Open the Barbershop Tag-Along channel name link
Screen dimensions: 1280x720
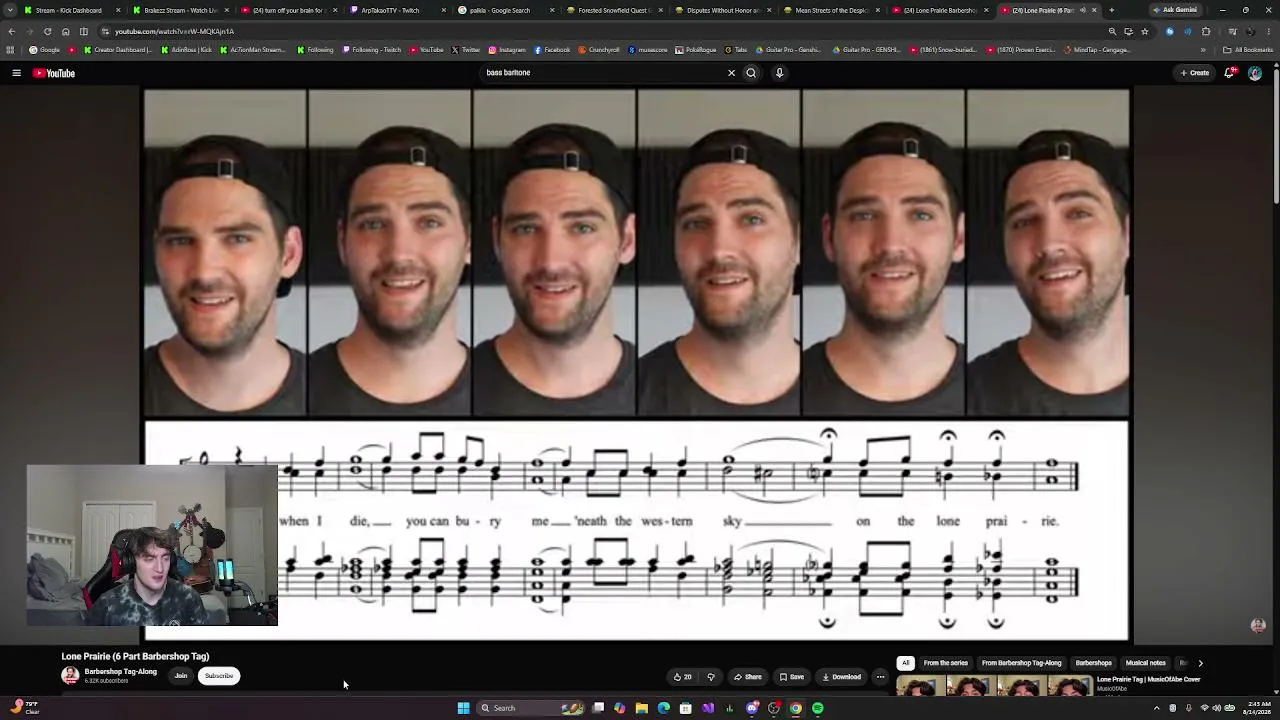121,672
